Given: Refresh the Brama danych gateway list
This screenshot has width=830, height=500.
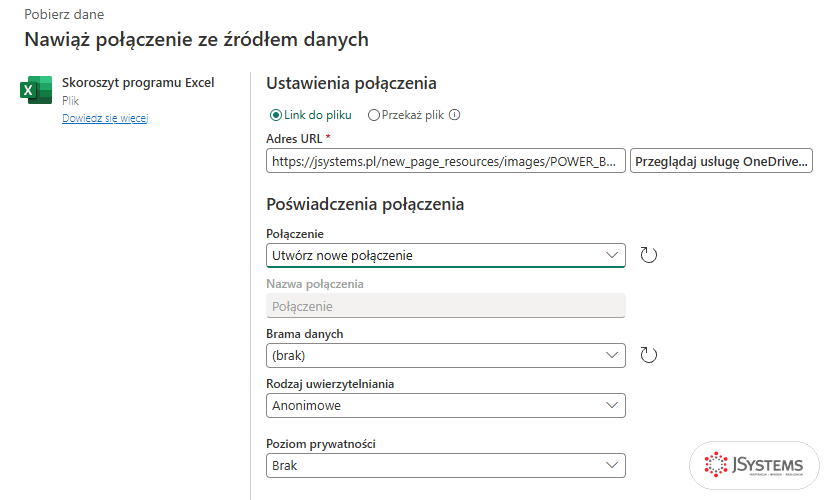Looking at the screenshot, I should pyautogui.click(x=648, y=355).
